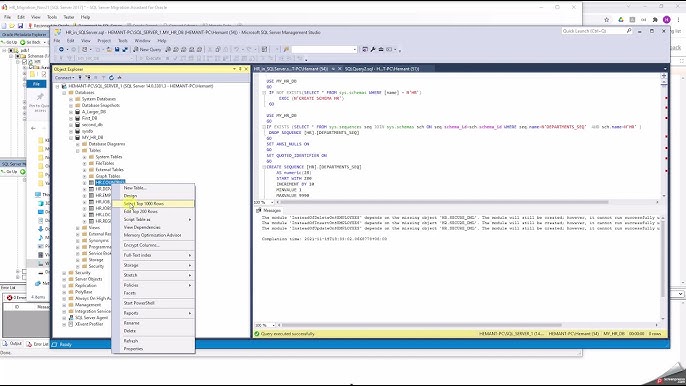The height and width of the screenshot is (386, 686).
Task: Click the query editor horizontal scrollbar
Action: click(467, 202)
